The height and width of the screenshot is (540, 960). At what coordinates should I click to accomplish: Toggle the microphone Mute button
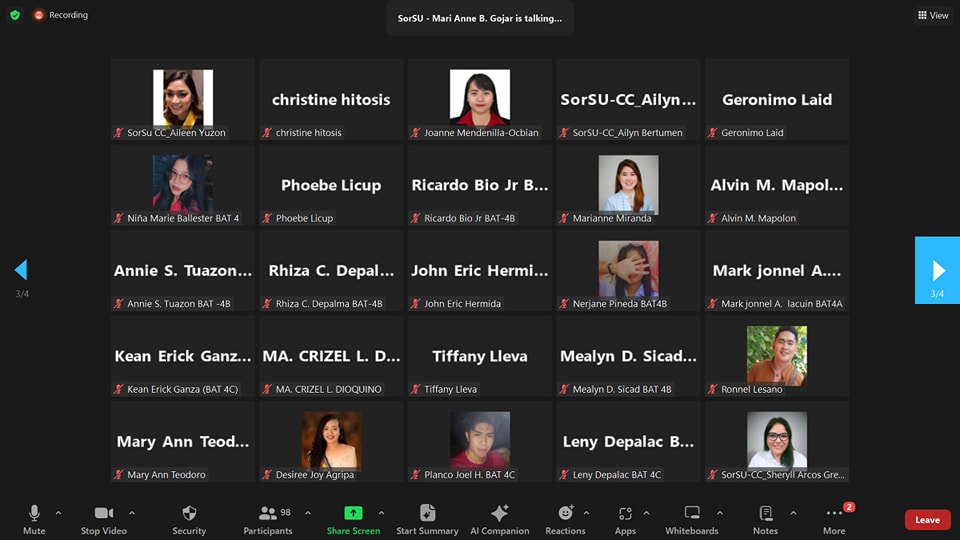point(34,518)
